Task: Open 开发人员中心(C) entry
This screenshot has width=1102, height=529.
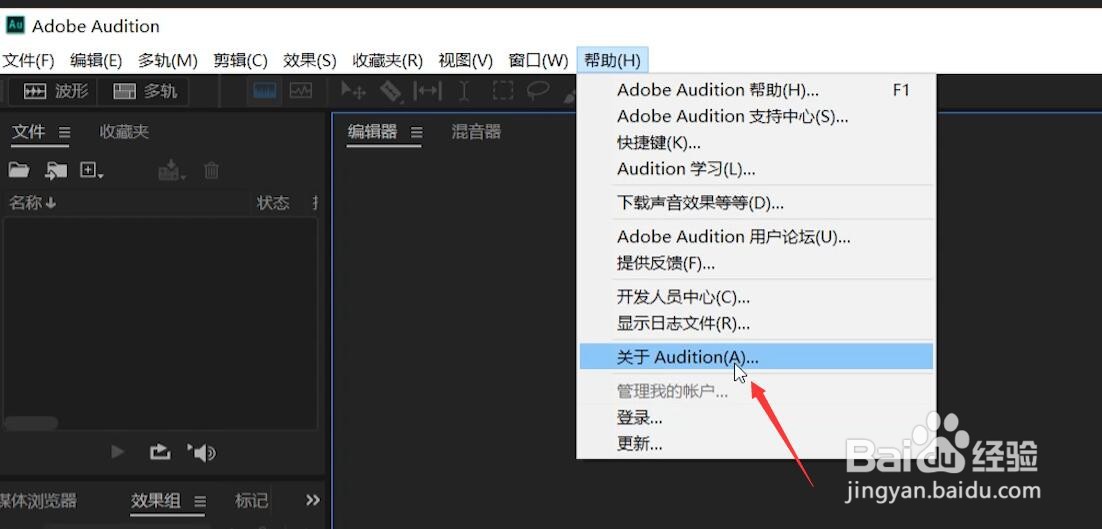Action: click(756, 297)
